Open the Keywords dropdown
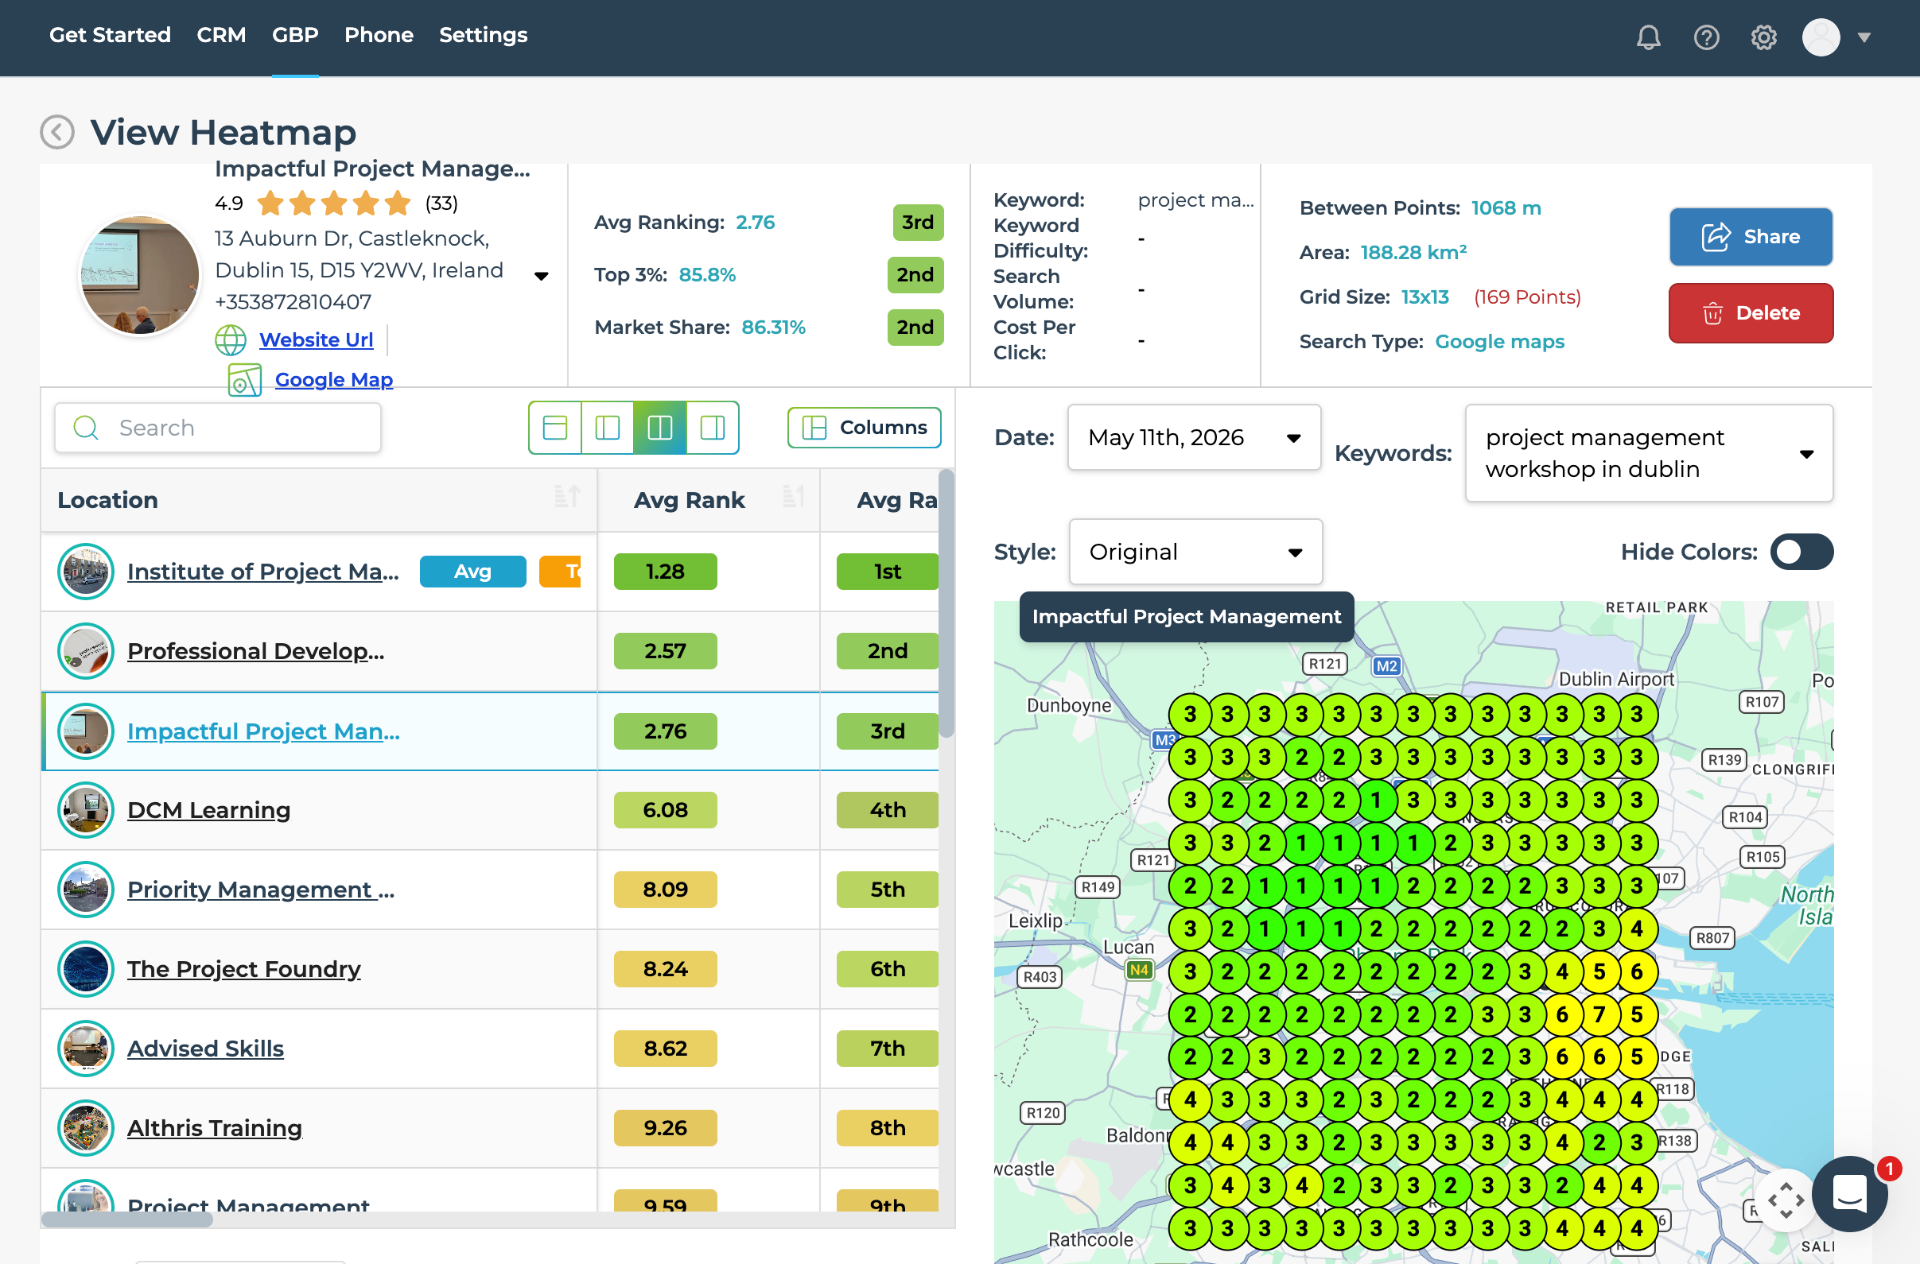 [x=1649, y=453]
